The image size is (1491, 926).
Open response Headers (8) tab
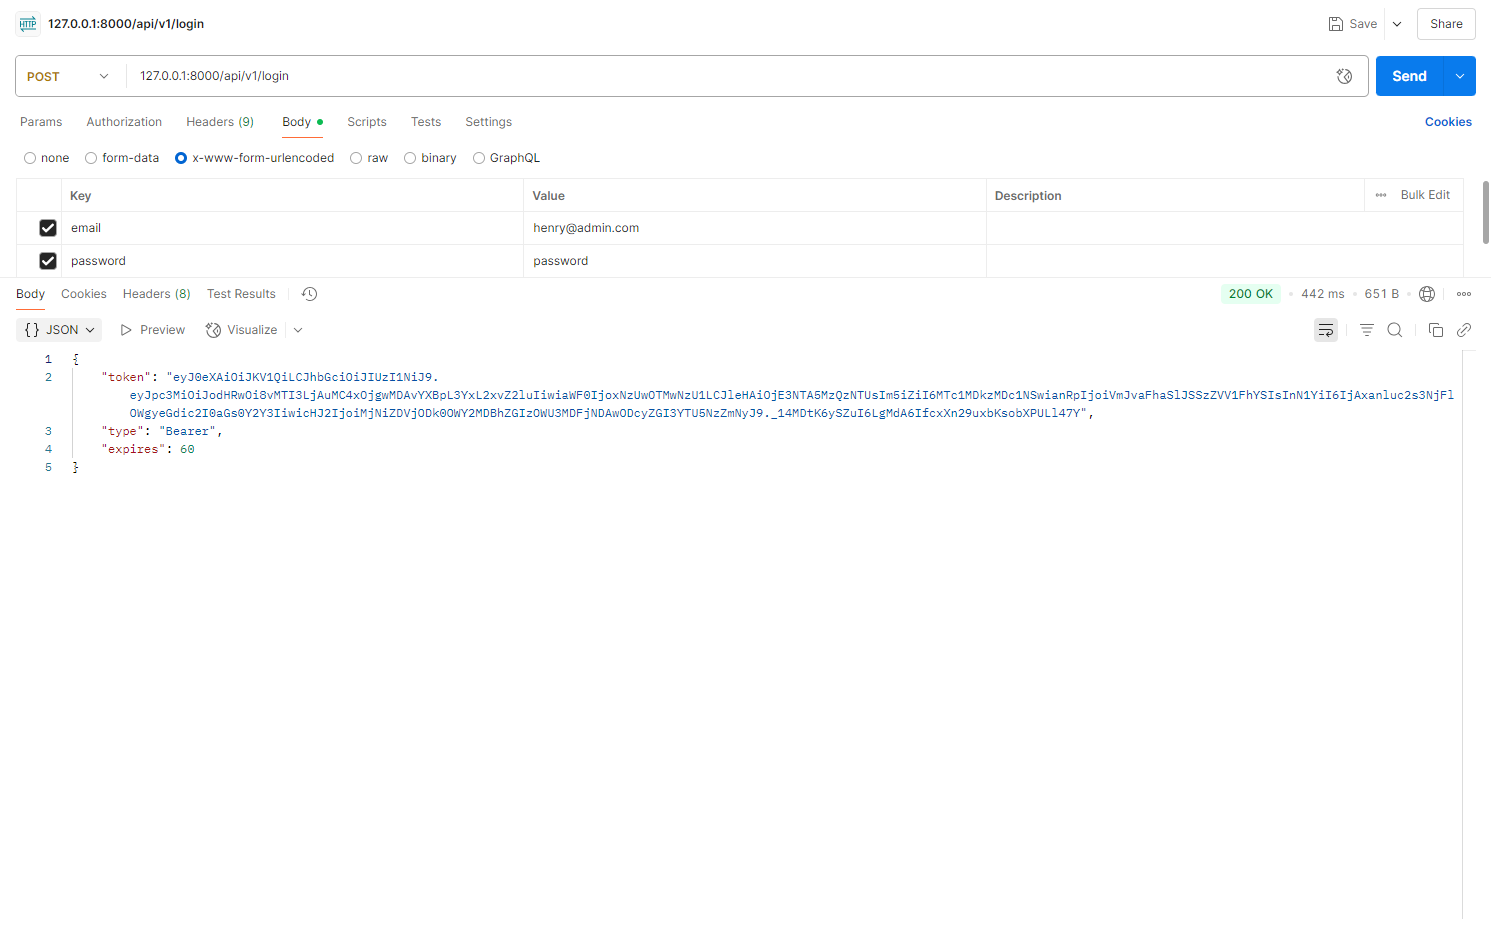click(157, 294)
